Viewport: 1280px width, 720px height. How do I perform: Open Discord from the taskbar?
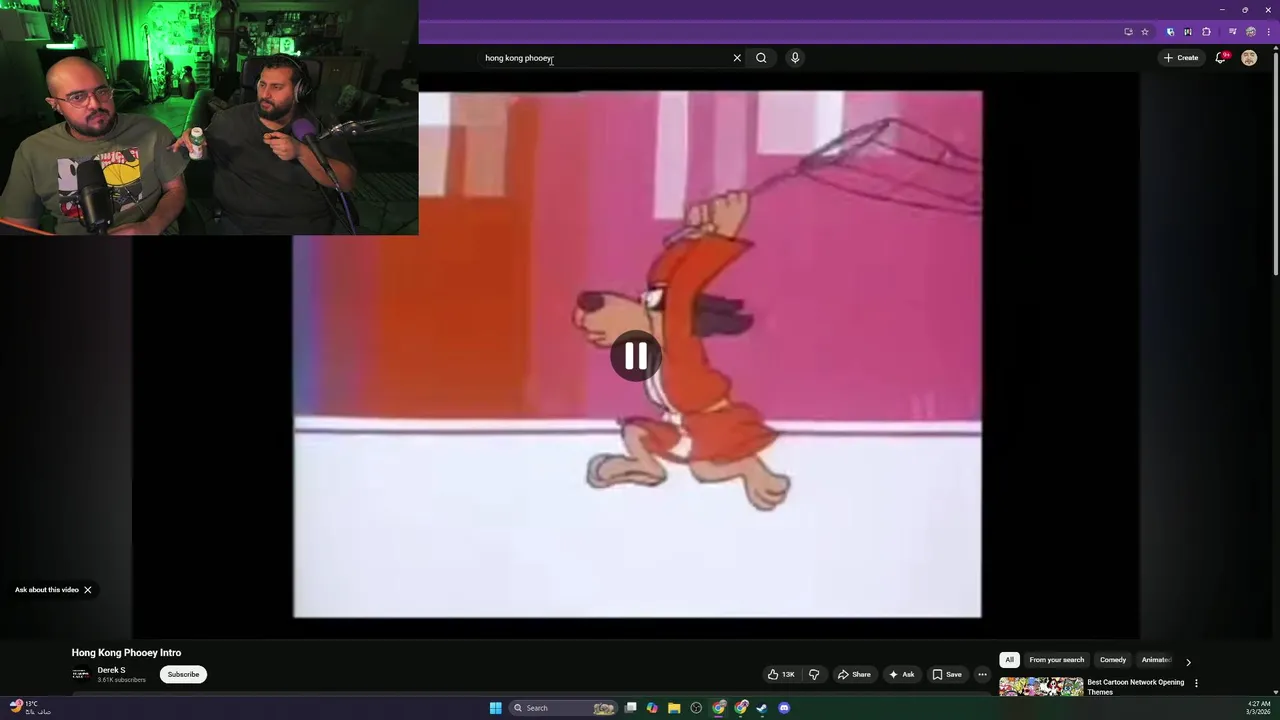click(784, 708)
